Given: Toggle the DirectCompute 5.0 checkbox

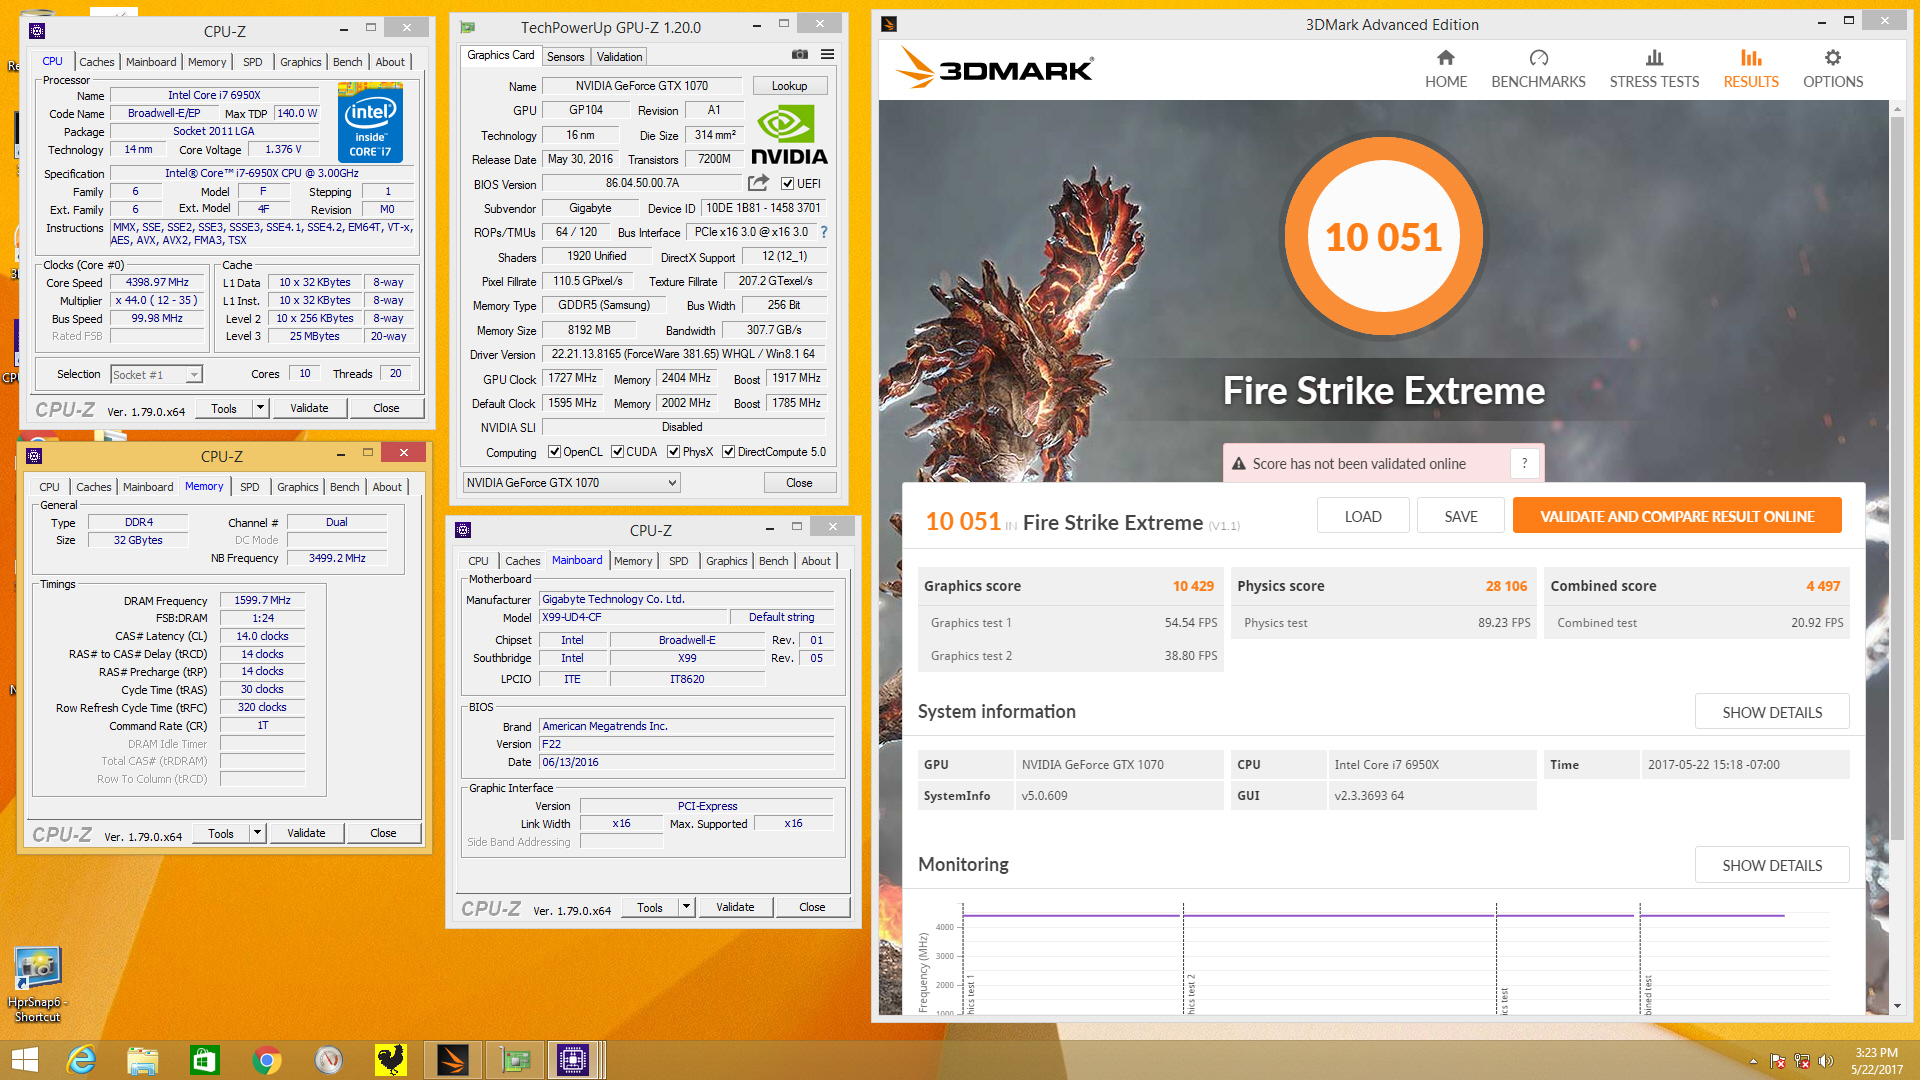Looking at the screenshot, I should click(x=729, y=452).
